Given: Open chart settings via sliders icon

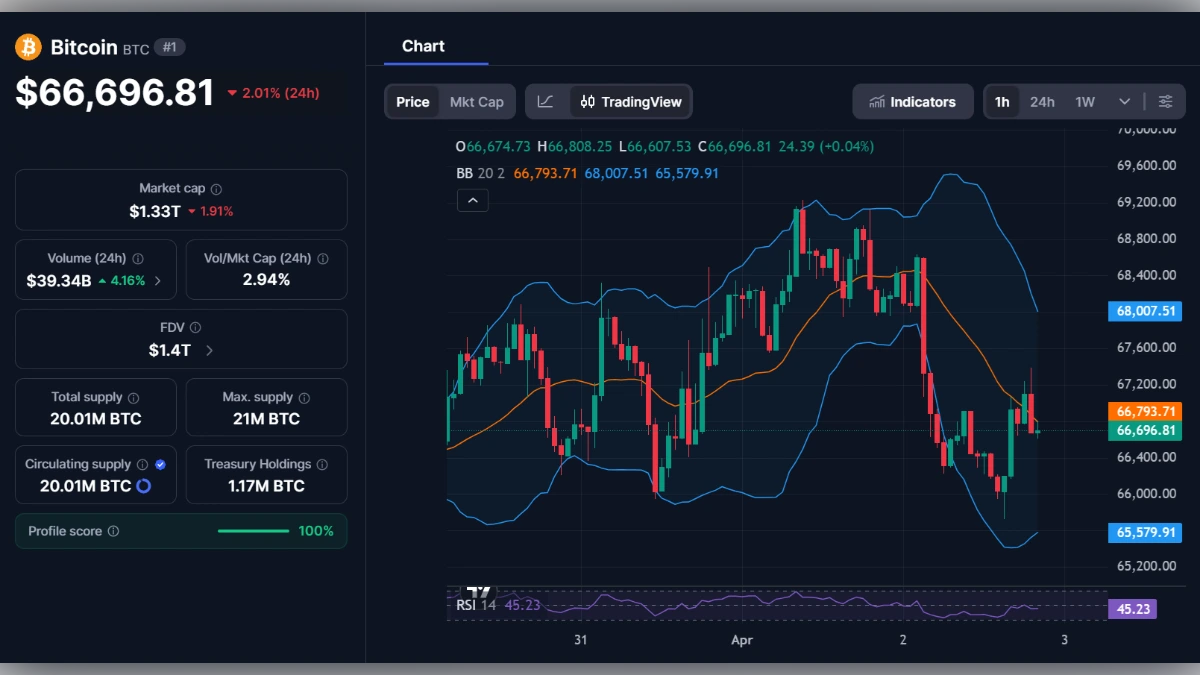Looking at the screenshot, I should pos(1165,101).
